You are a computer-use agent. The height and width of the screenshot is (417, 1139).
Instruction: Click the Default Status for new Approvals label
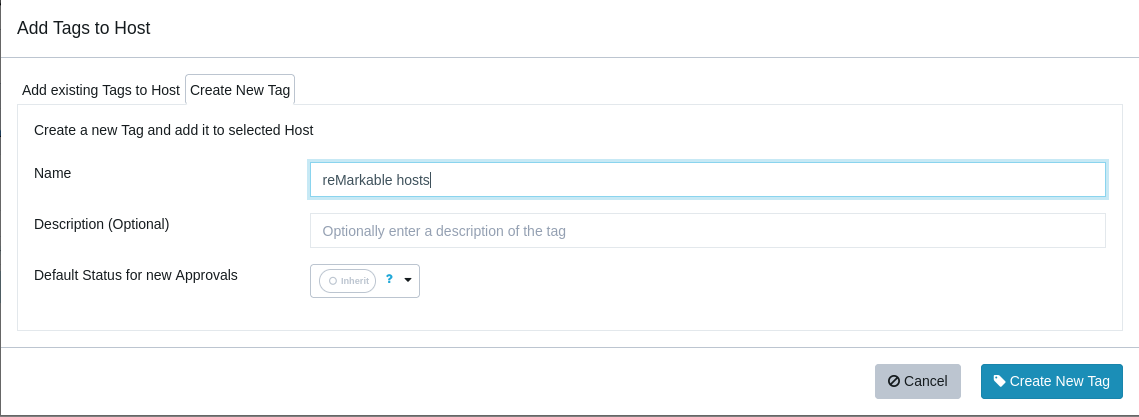tap(136, 275)
